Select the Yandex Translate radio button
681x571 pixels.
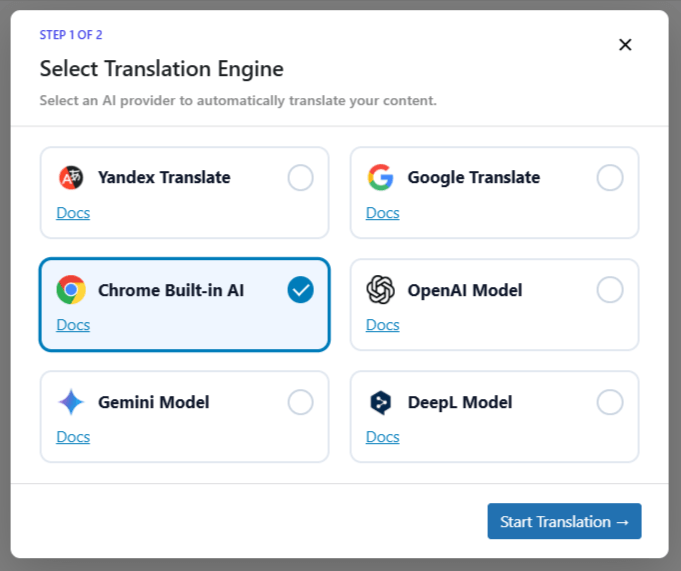[x=300, y=178]
